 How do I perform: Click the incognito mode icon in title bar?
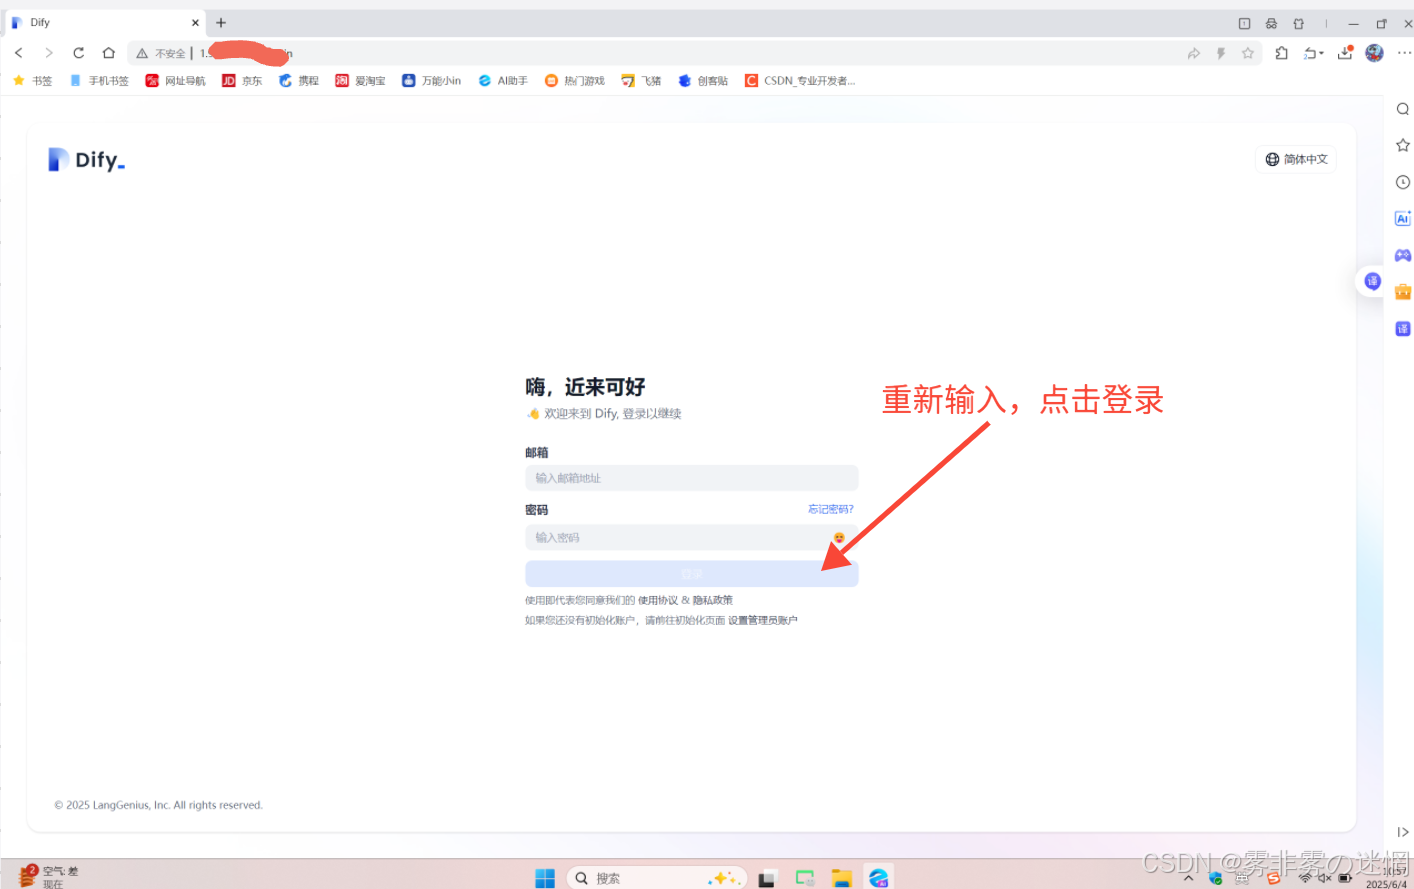(x=1271, y=23)
